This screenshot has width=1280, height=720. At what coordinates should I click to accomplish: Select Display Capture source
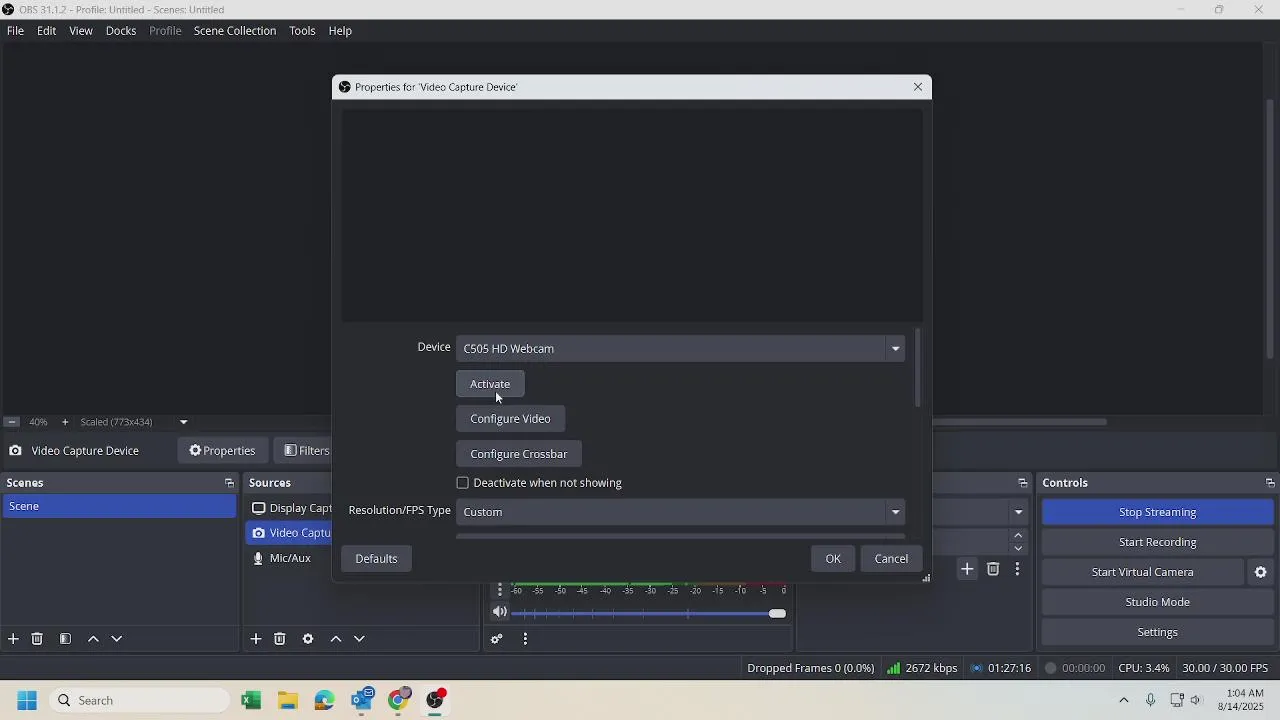[x=290, y=508]
